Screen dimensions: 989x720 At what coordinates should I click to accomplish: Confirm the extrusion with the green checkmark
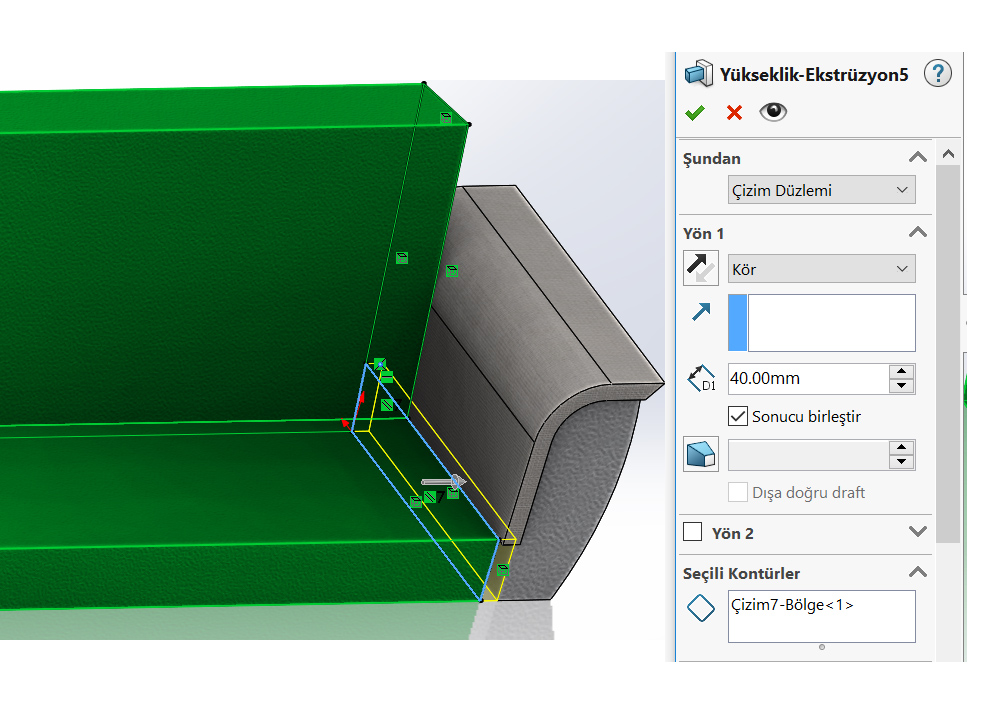tap(694, 113)
